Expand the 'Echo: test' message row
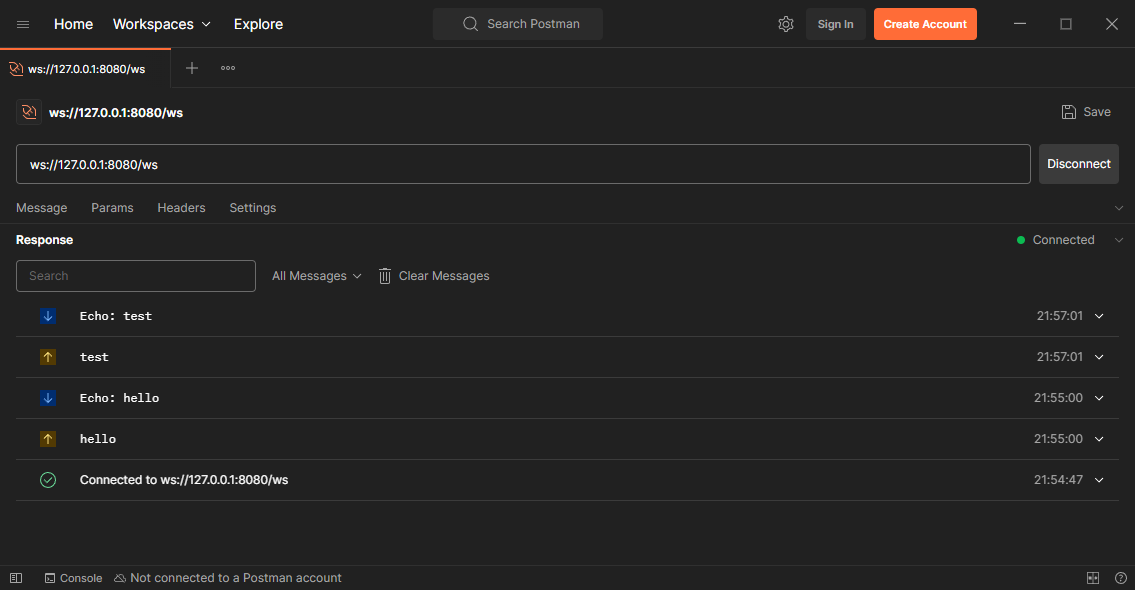Image resolution: width=1135 pixels, height=590 pixels. (1099, 316)
